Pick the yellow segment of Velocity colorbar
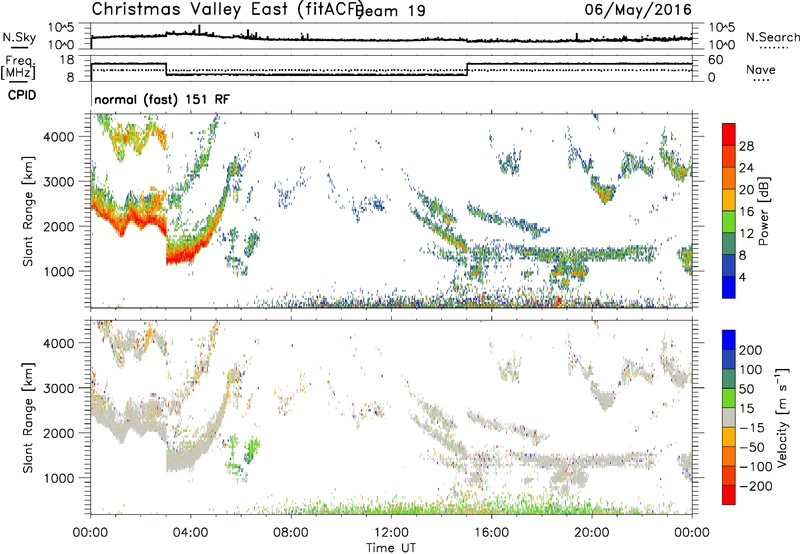This screenshot has height=554, width=800. (729, 437)
